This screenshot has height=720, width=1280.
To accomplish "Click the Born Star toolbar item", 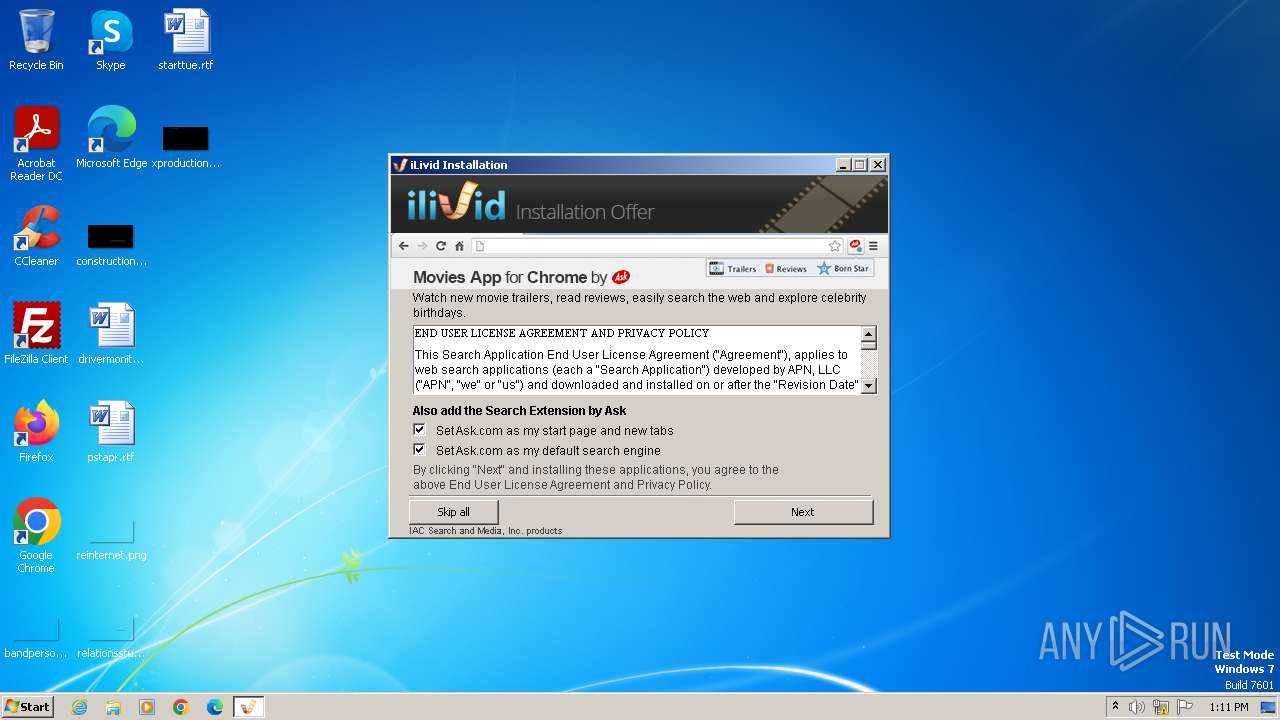I will click(843, 268).
